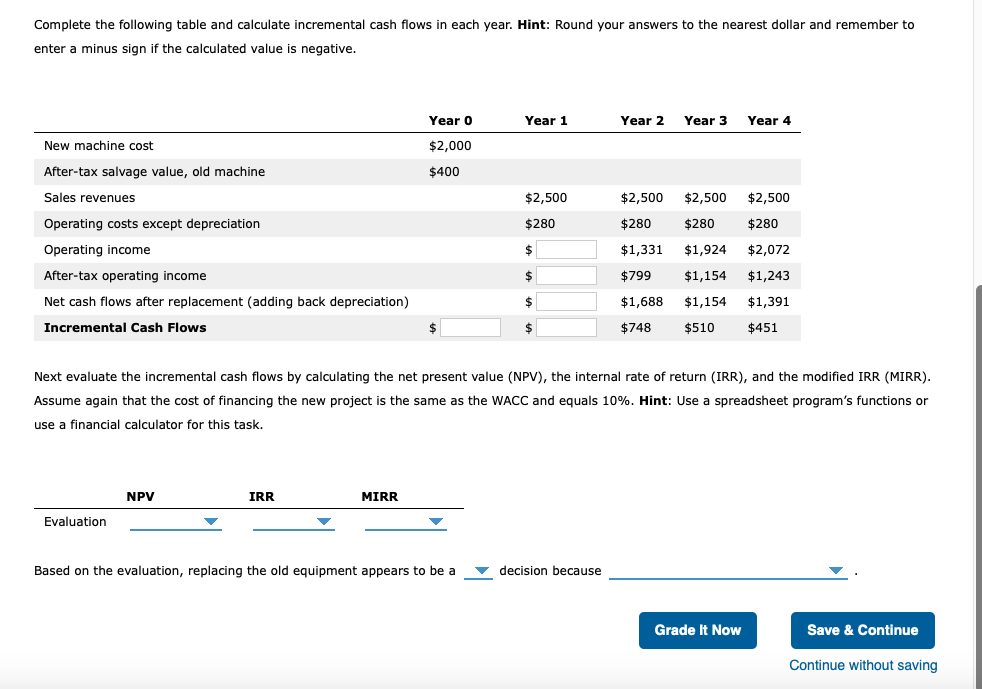Focus the Year 1 Operating income field
Viewport: 982px width, 689px height.
coord(566,250)
